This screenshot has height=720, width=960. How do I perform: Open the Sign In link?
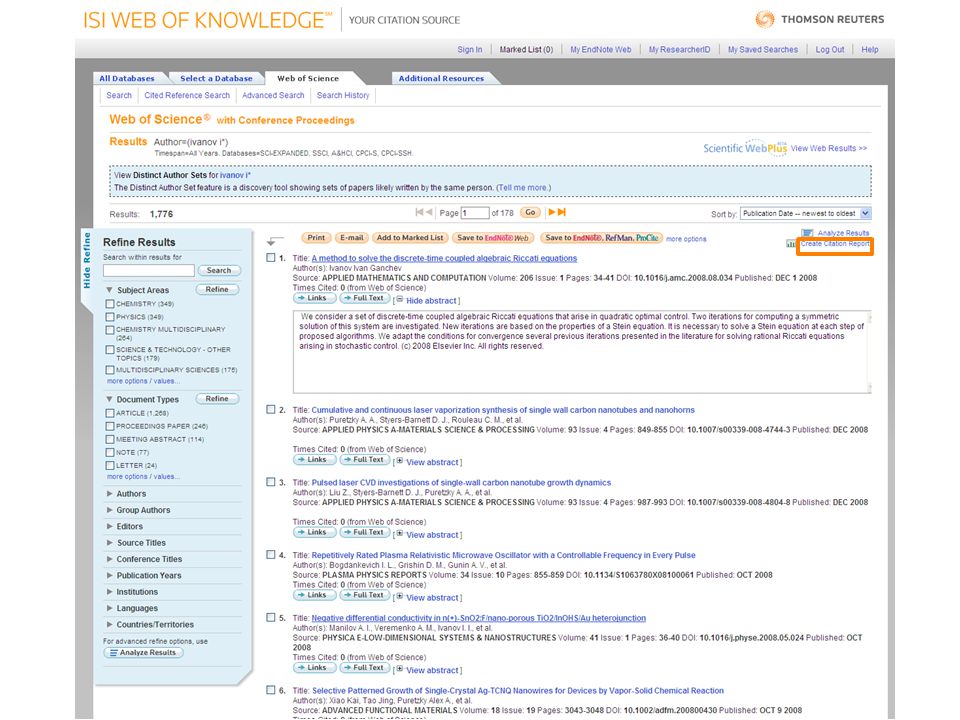(470, 50)
